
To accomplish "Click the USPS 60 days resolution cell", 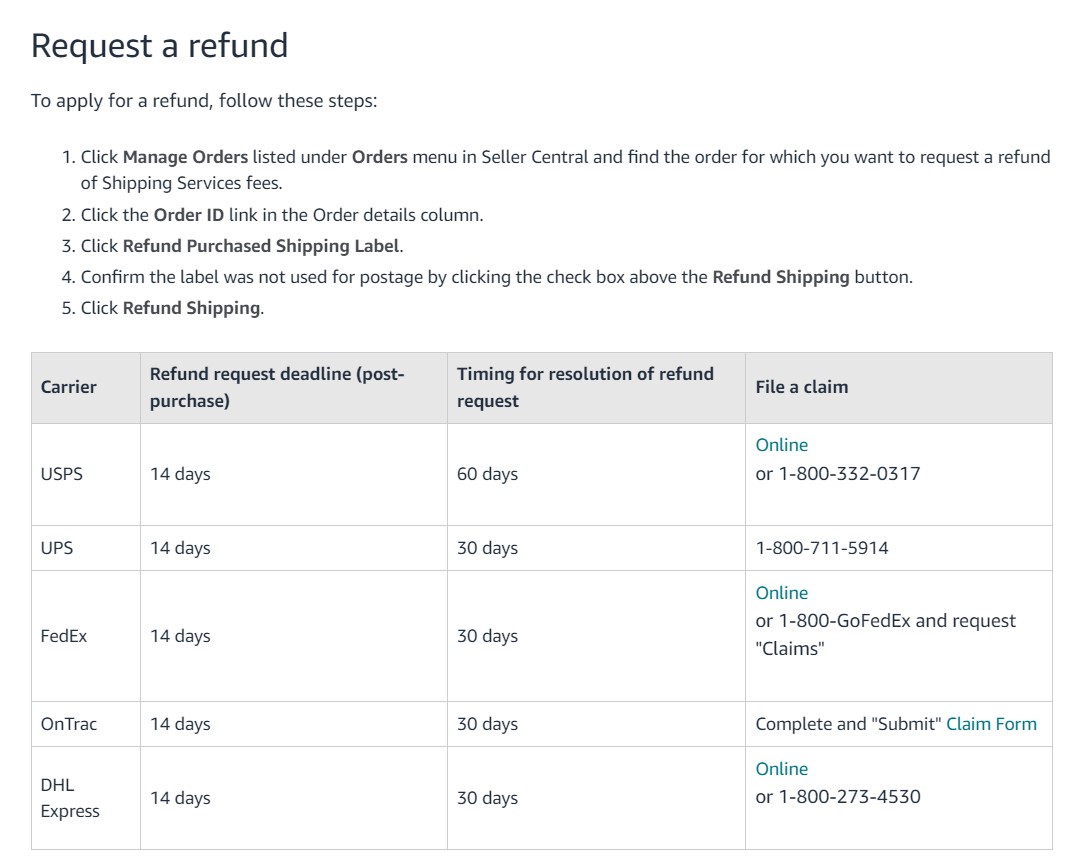I will point(596,474).
